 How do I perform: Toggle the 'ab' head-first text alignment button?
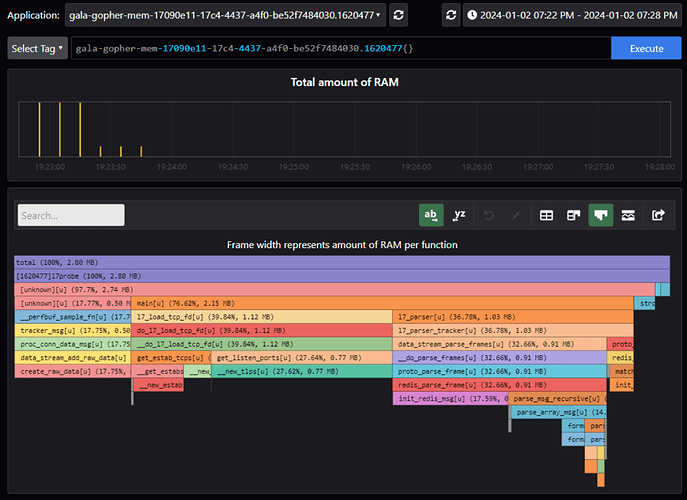tap(431, 214)
